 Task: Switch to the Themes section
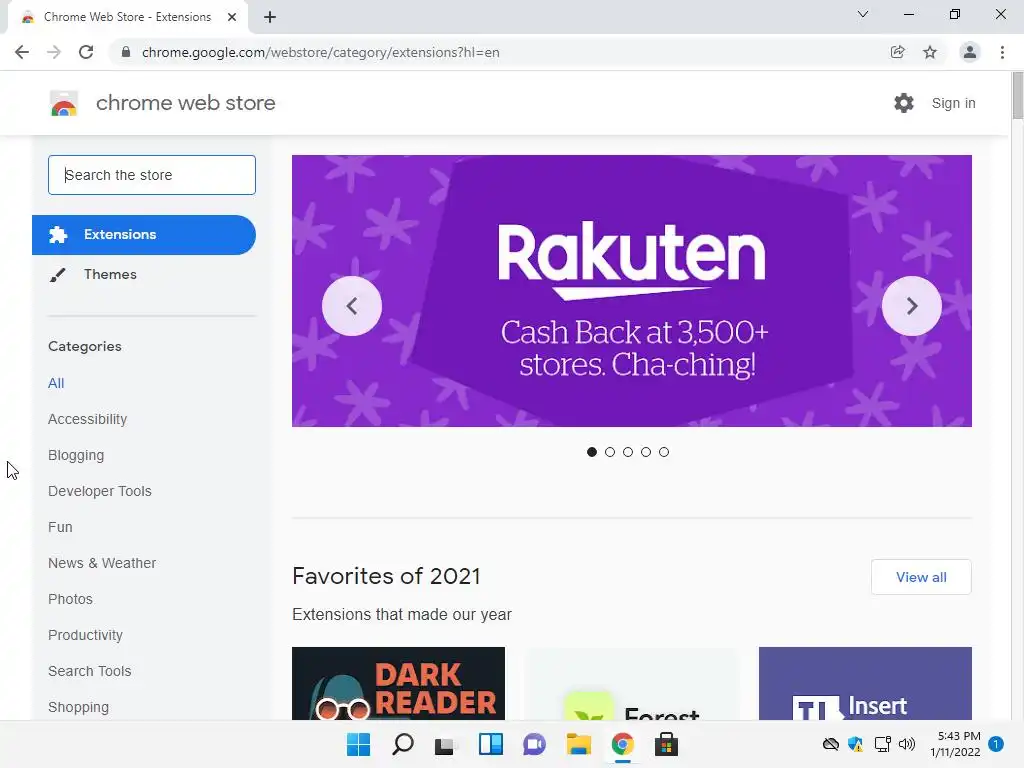[x=110, y=274]
